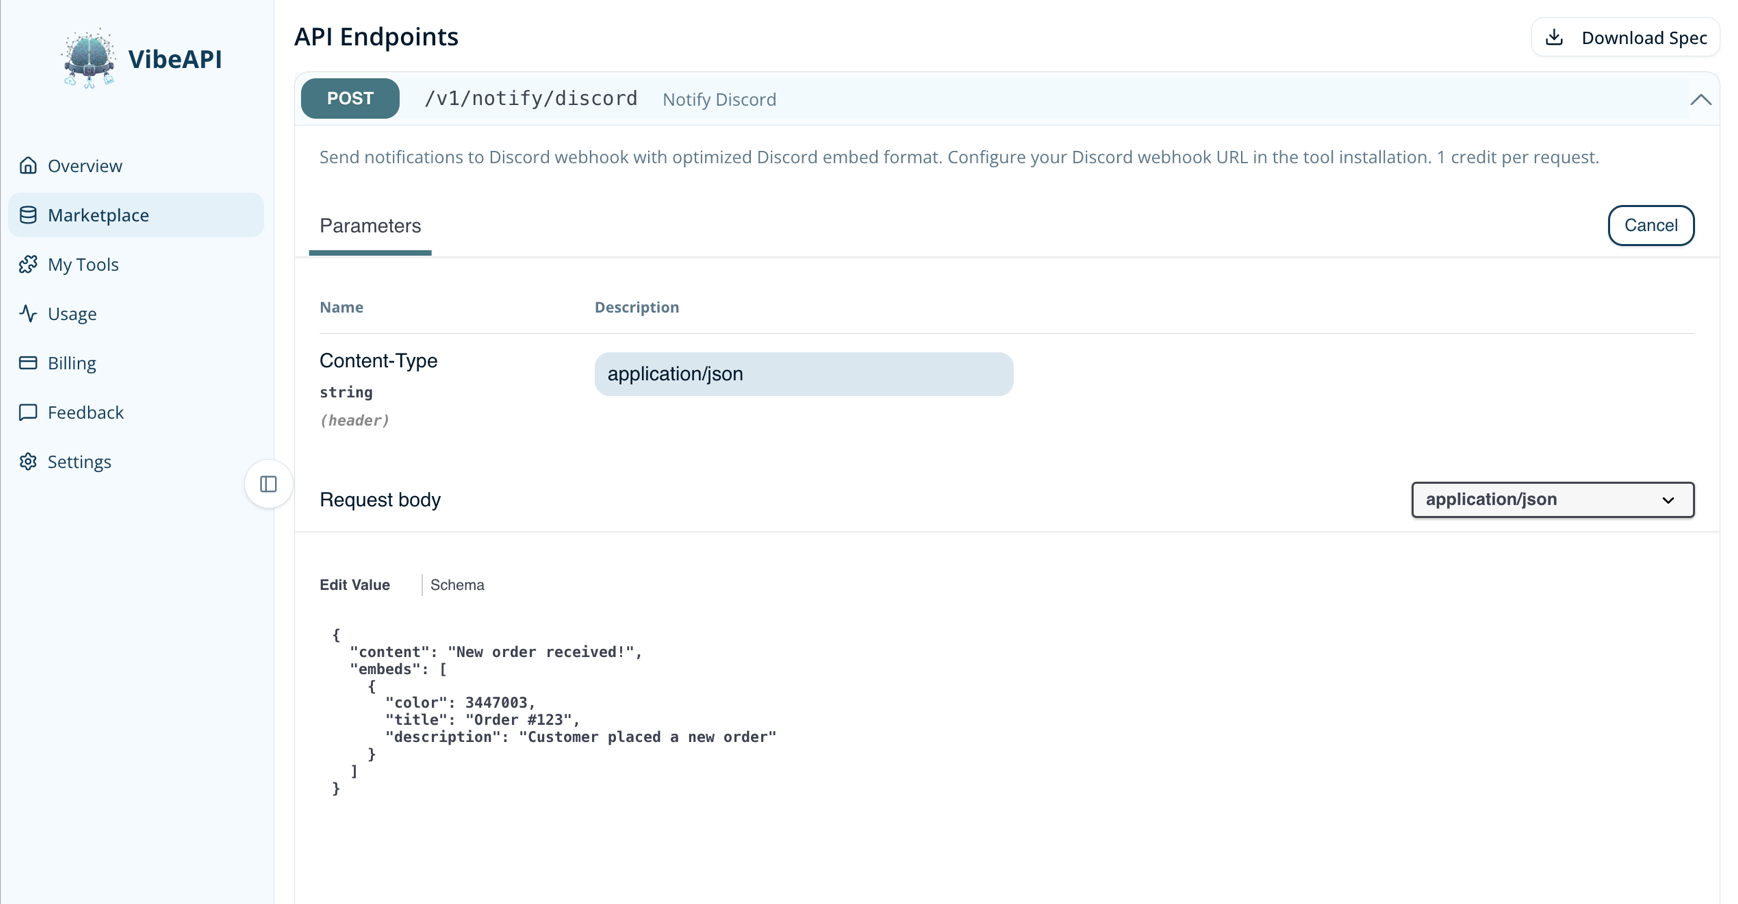
Task: Click the Notify Discord endpoint title
Action: coord(719,99)
